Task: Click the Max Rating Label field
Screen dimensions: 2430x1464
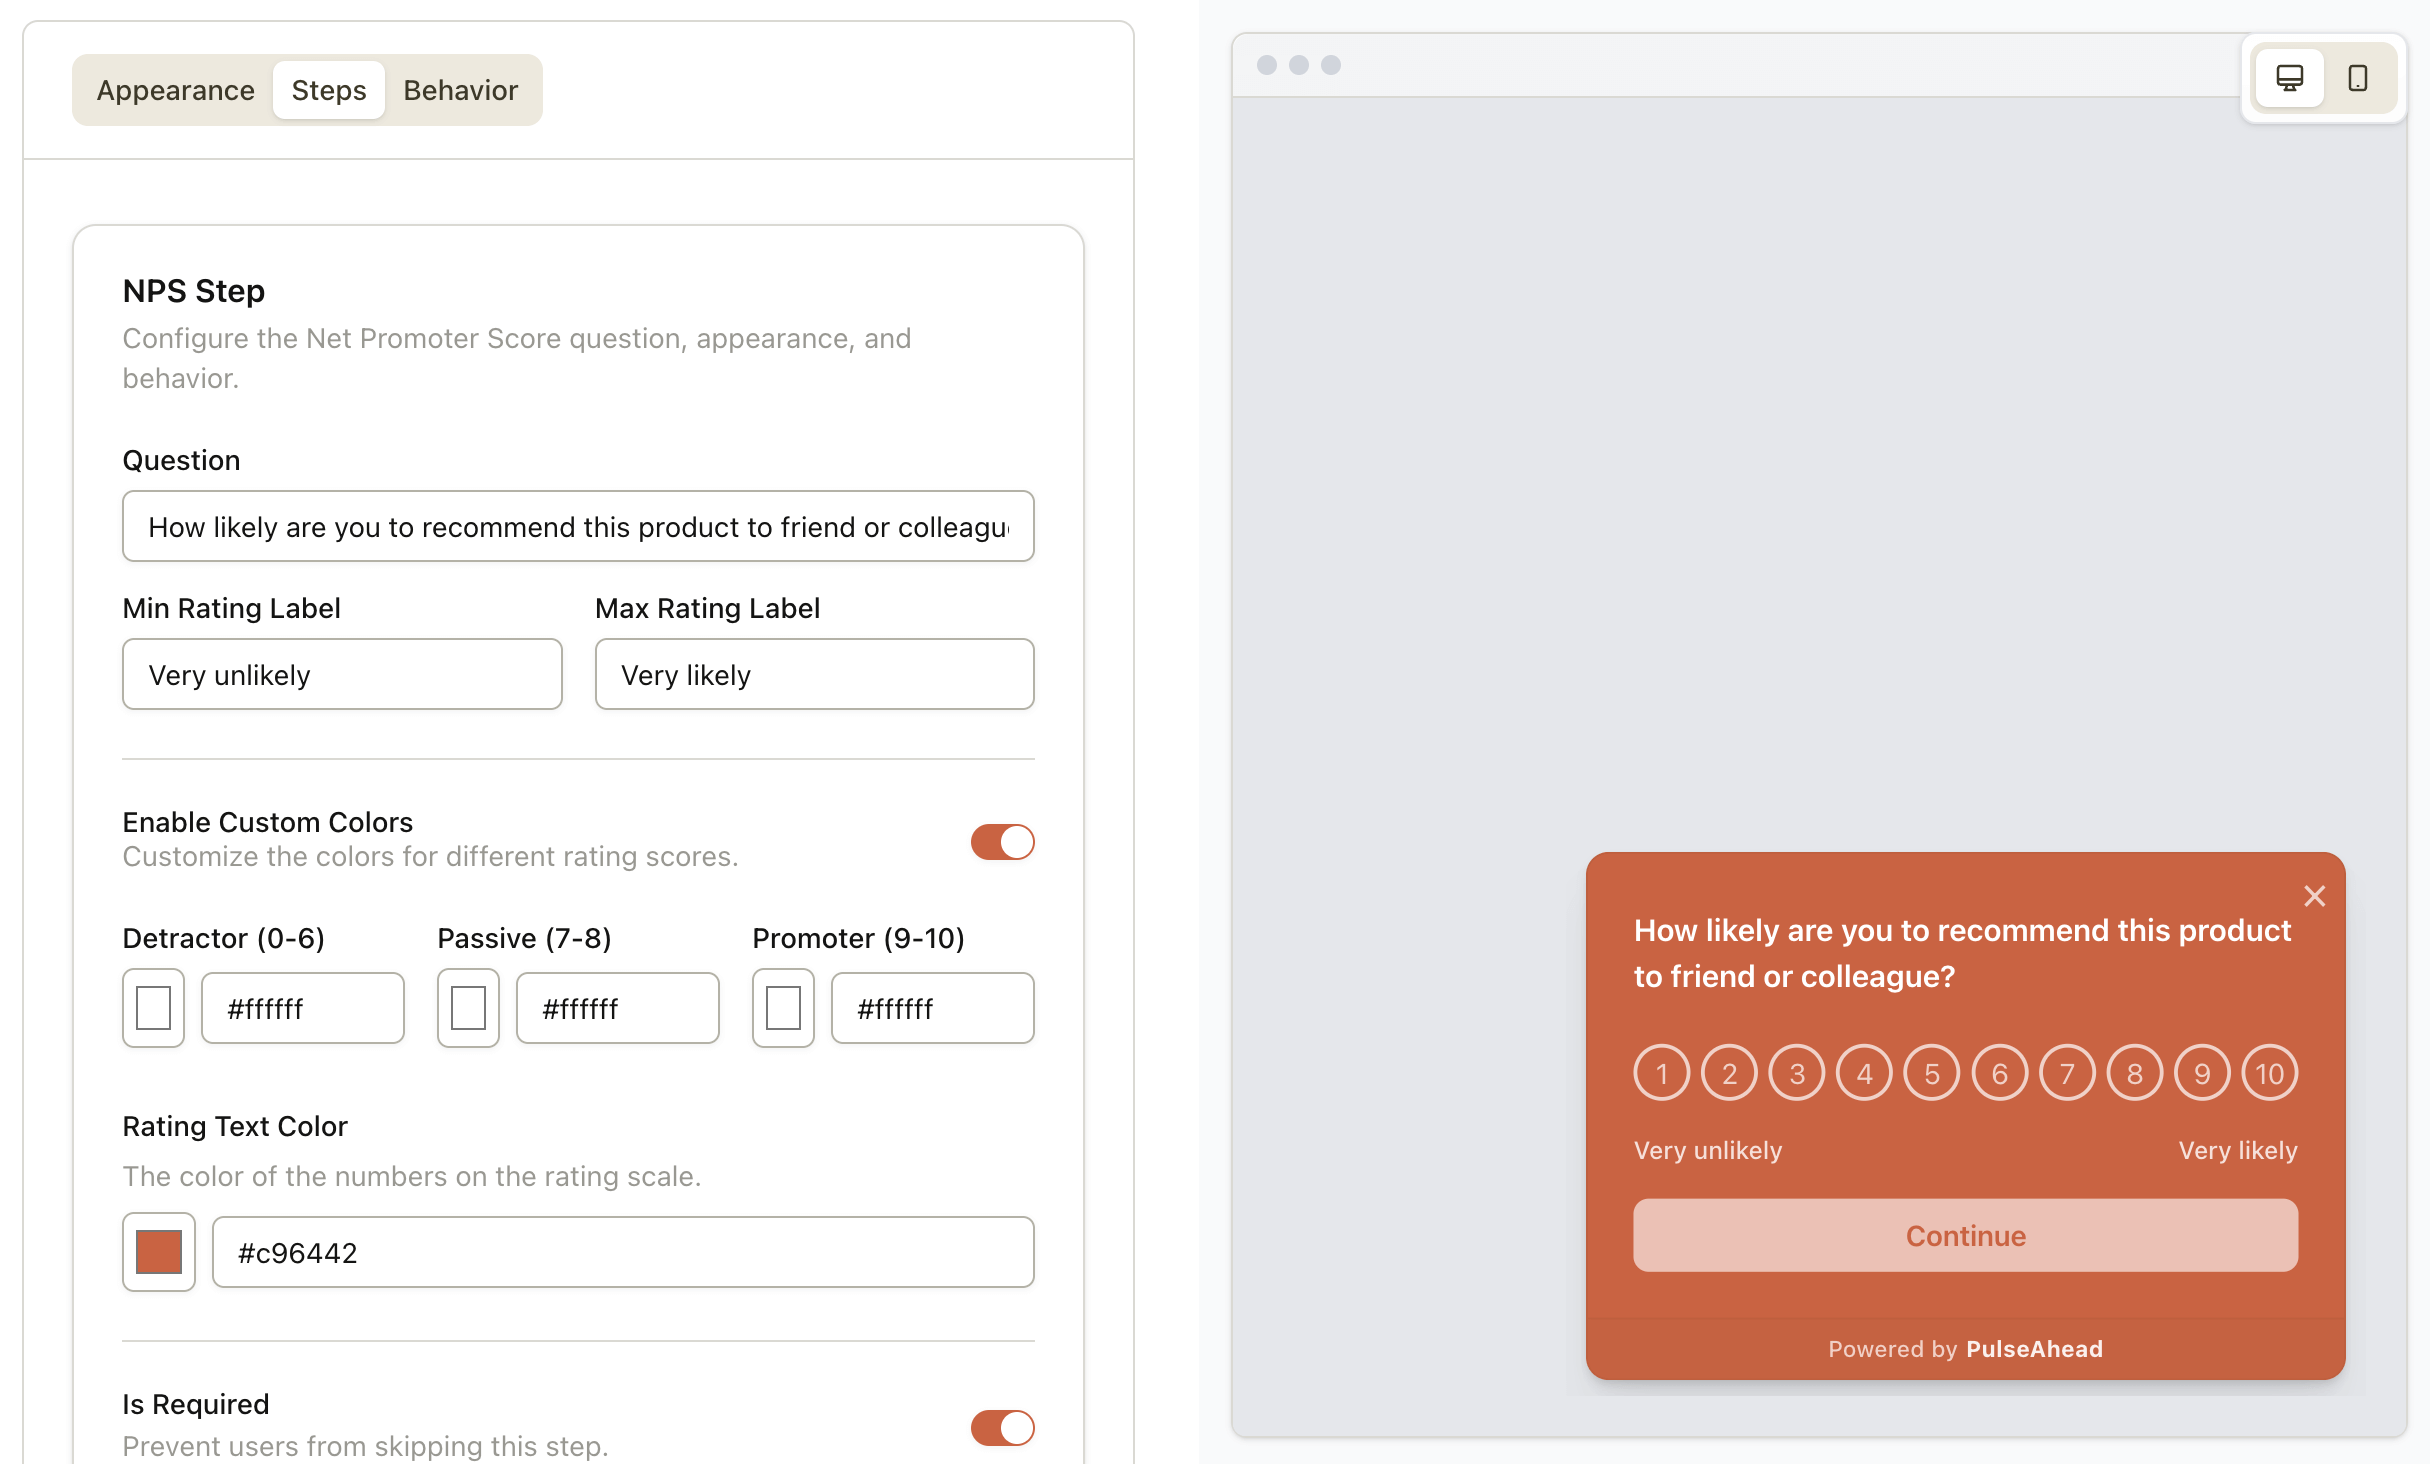Action: pos(814,674)
